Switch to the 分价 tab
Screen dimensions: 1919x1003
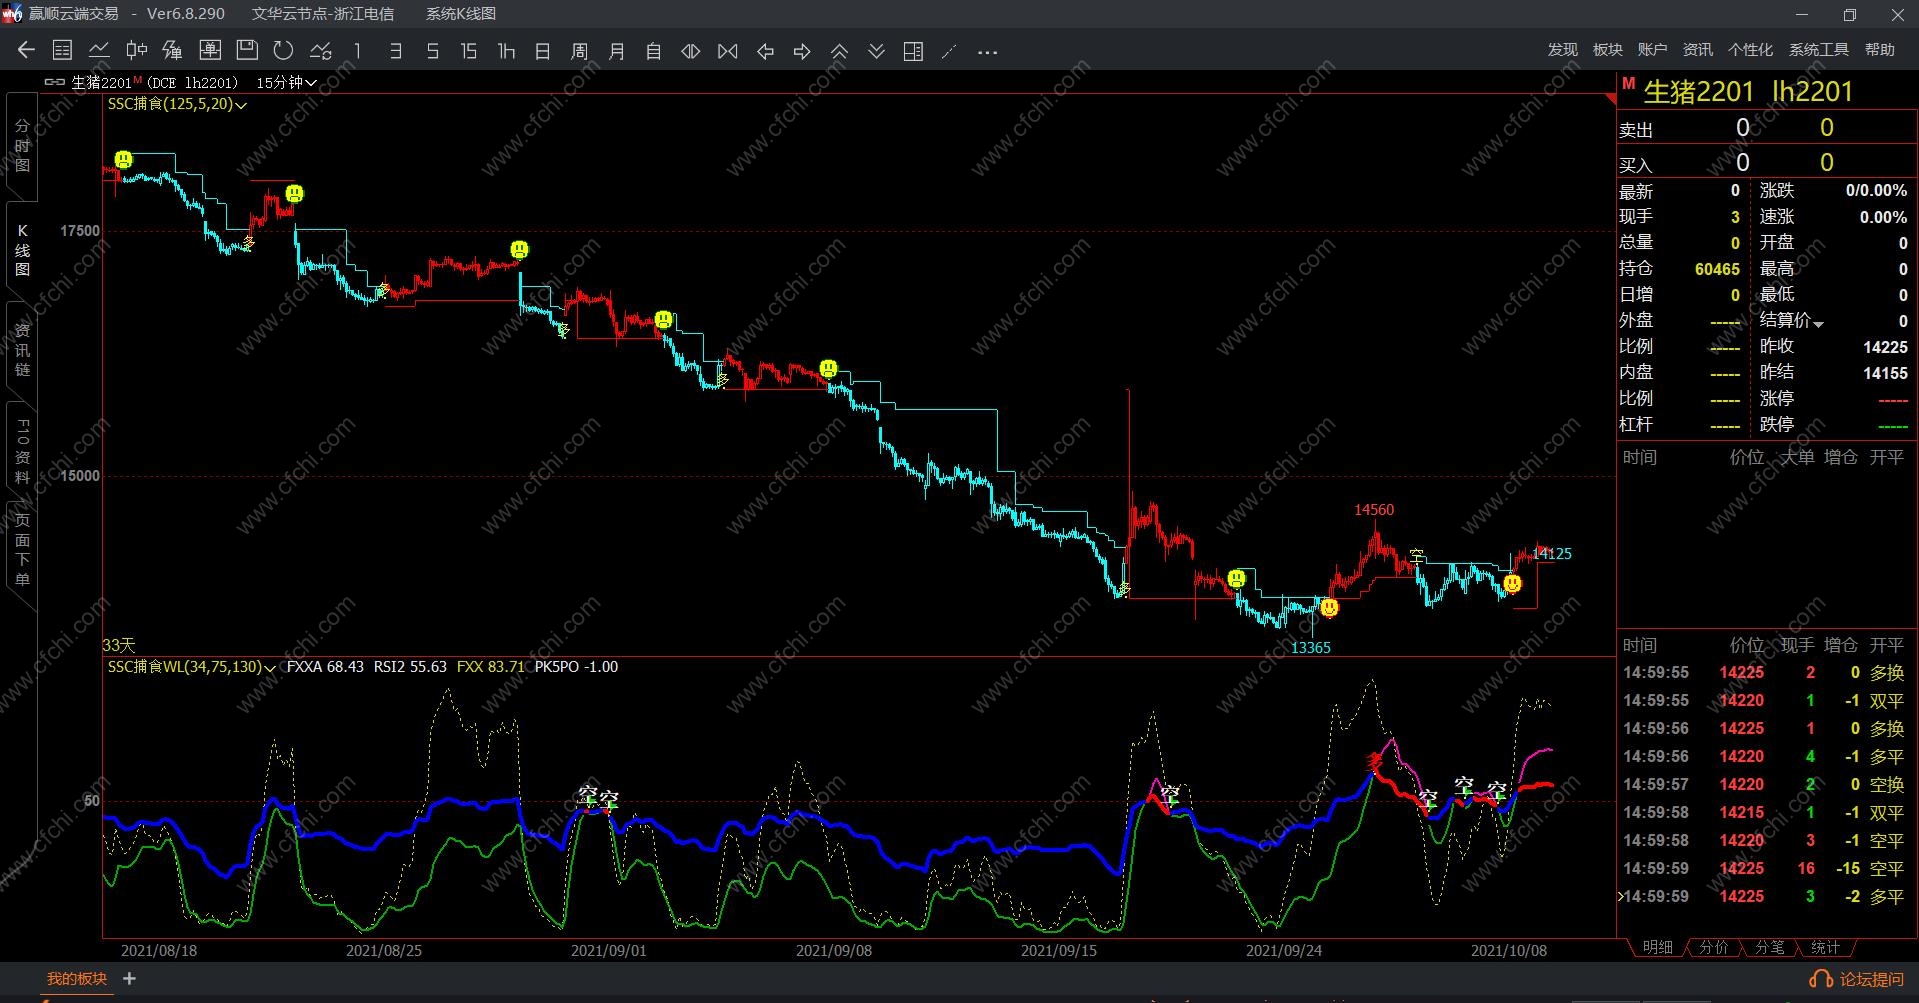1713,947
